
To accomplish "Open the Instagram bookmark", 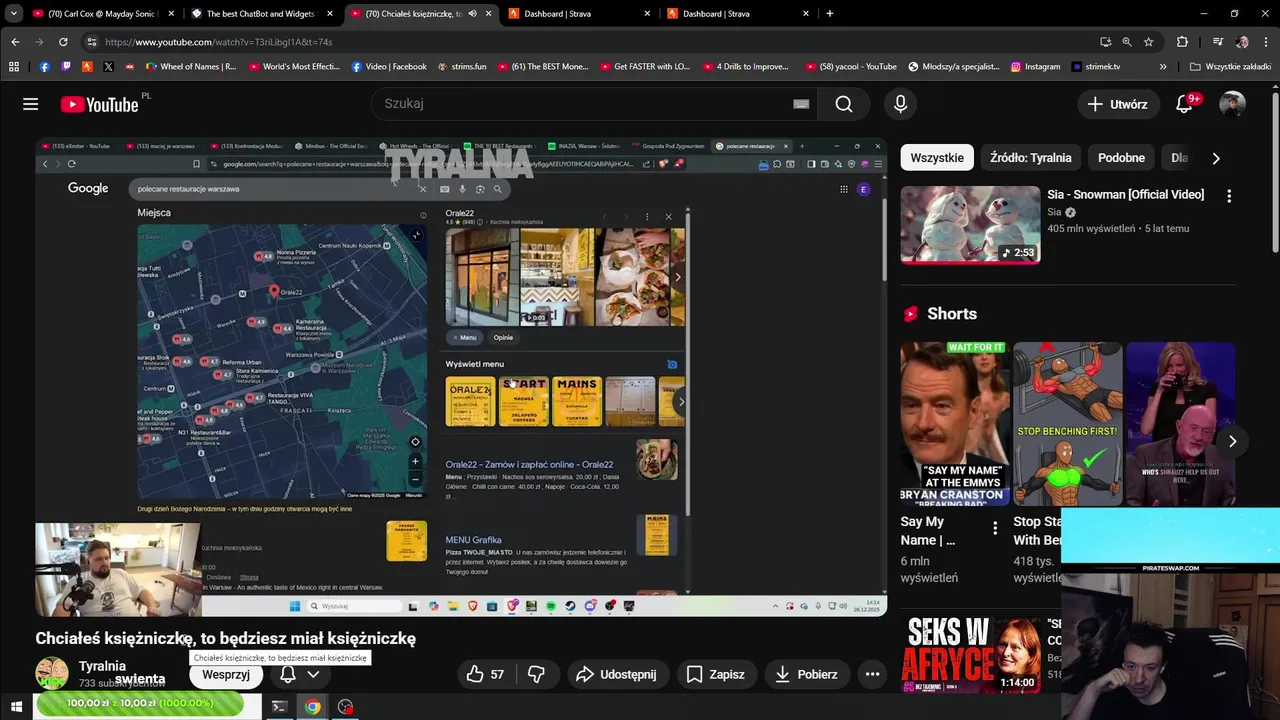I will [1035, 67].
